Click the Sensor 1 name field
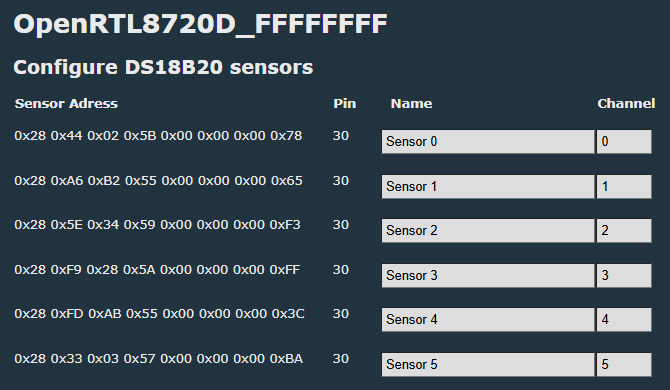This screenshot has height=390, width=670. (x=488, y=186)
